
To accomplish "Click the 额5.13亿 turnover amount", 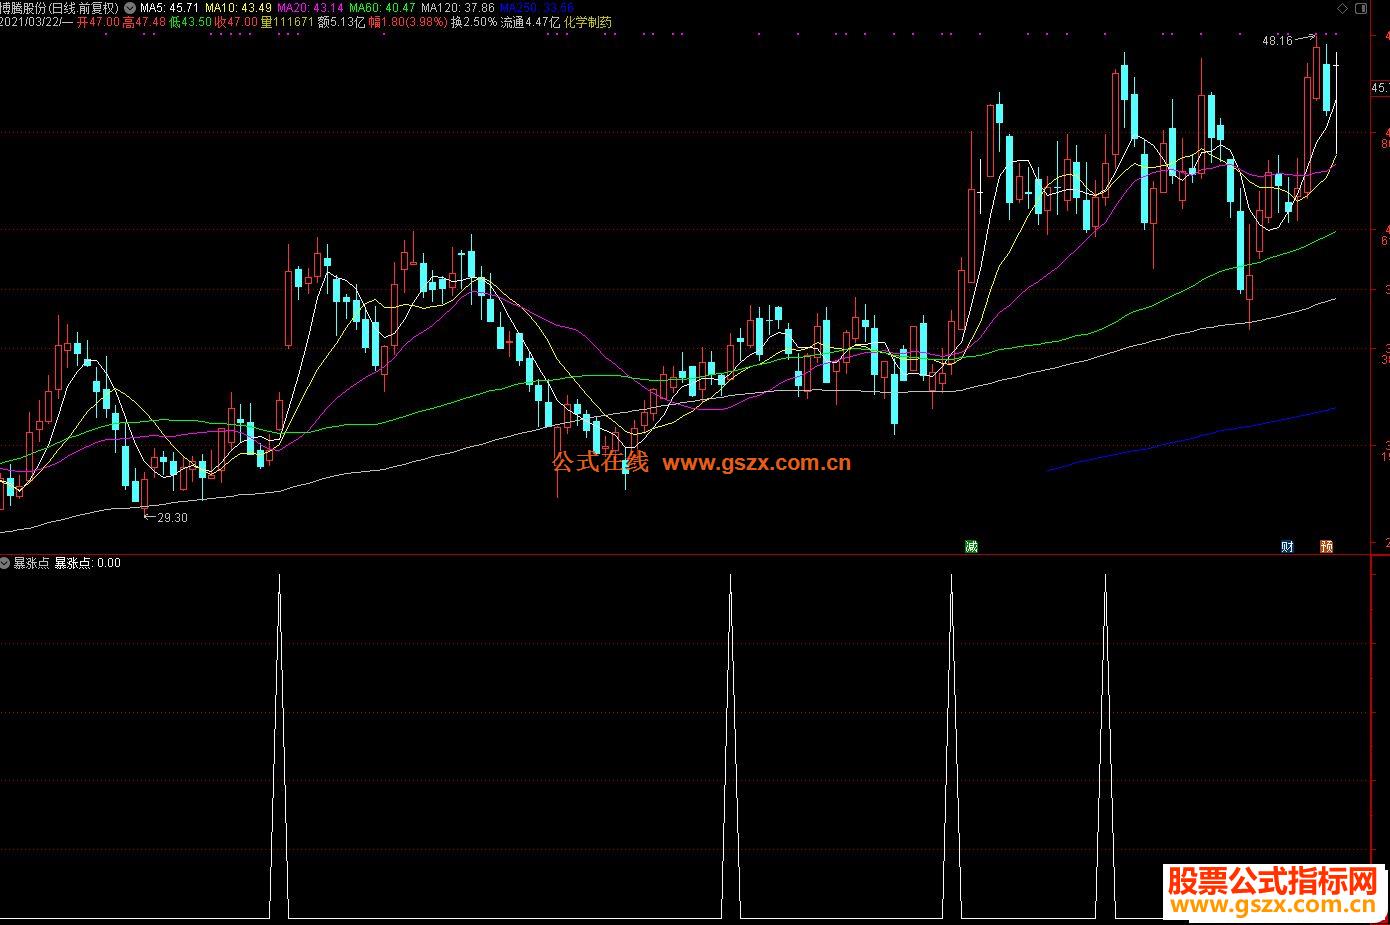I will (339, 22).
